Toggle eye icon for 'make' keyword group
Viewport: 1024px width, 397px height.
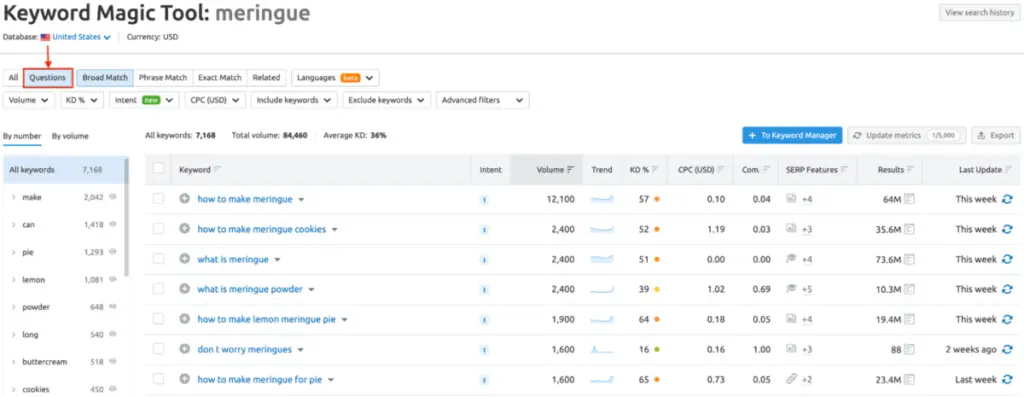pyautogui.click(x=112, y=197)
